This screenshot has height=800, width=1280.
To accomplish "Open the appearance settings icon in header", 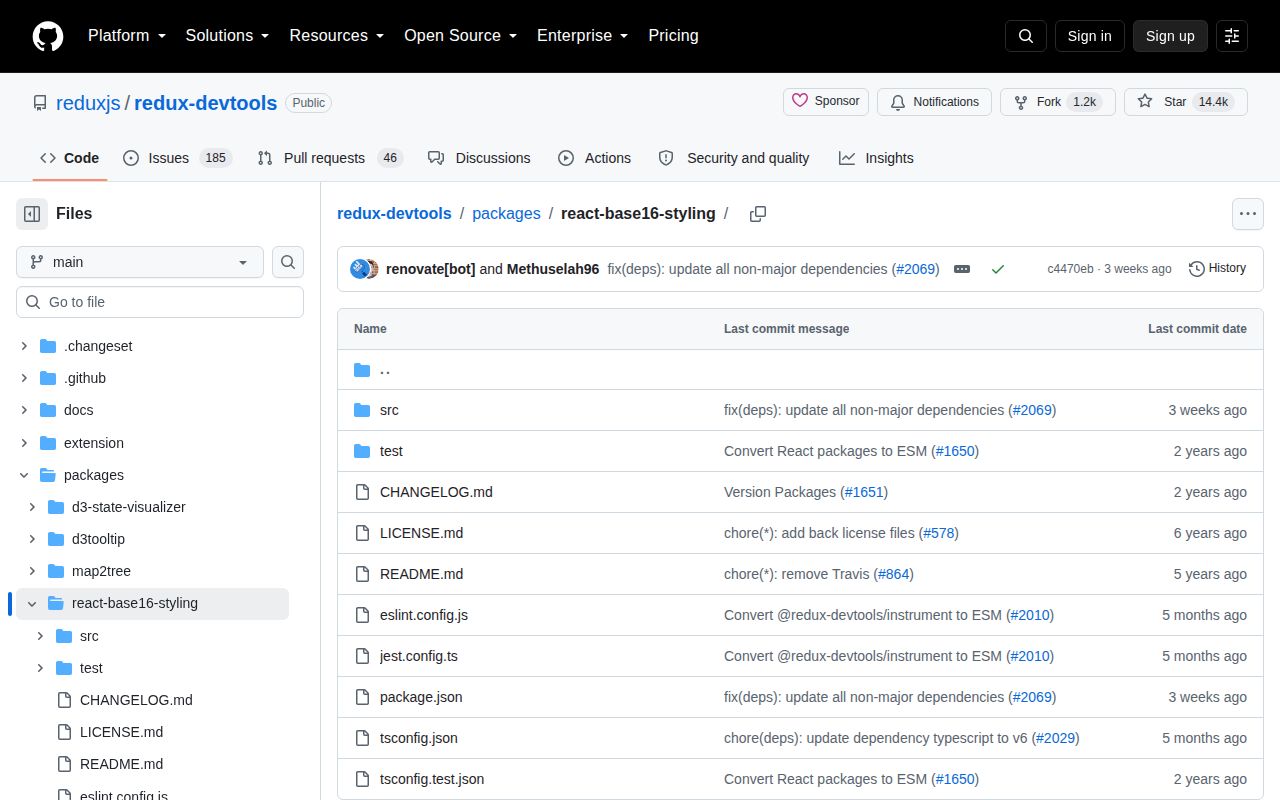I will click(x=1232, y=36).
